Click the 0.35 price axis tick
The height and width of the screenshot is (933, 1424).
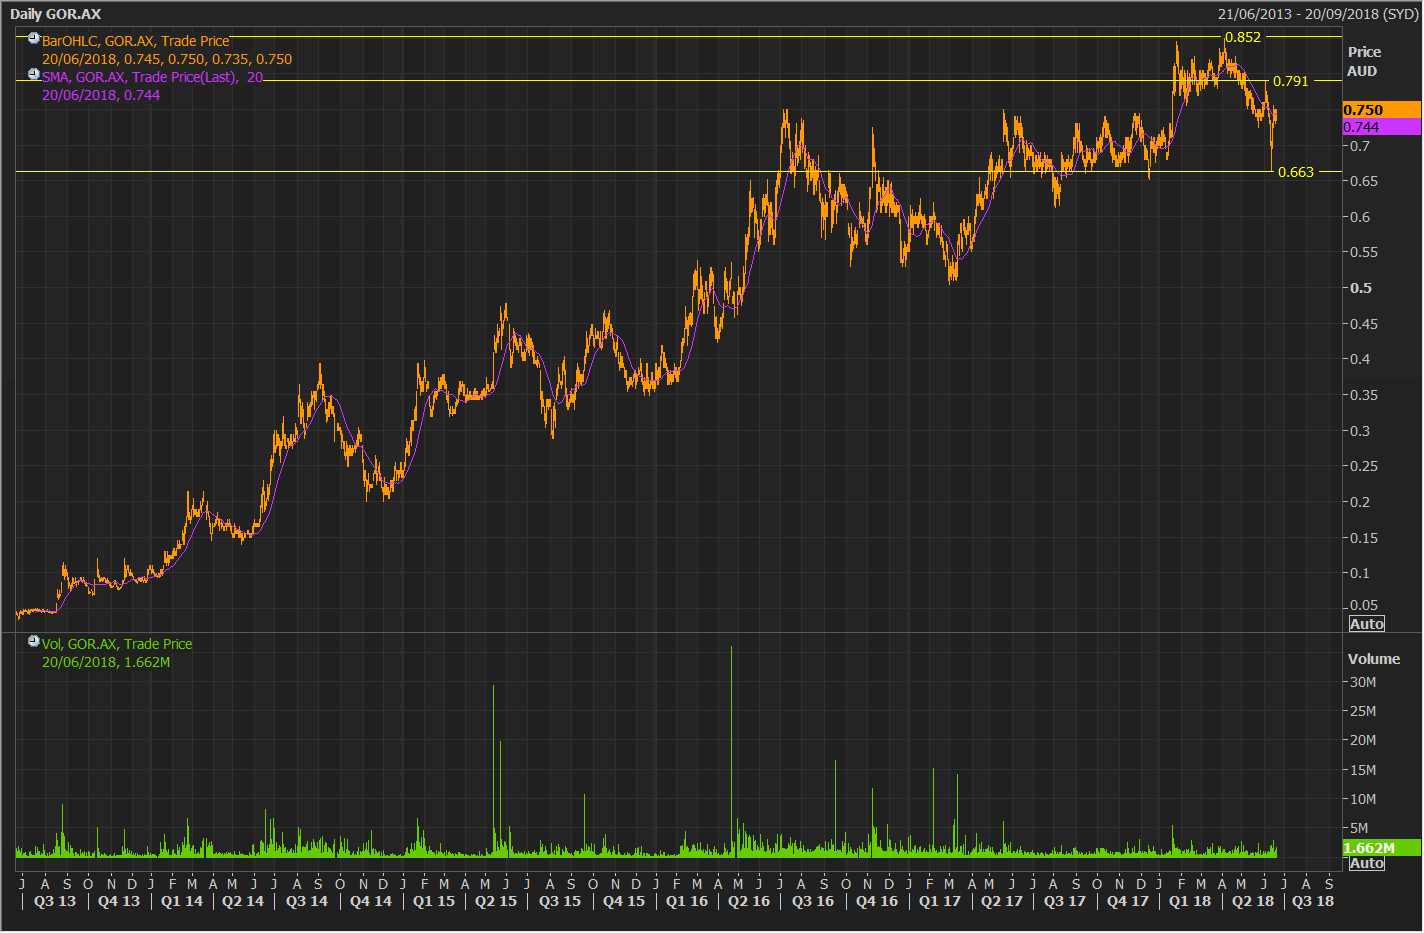click(1364, 395)
